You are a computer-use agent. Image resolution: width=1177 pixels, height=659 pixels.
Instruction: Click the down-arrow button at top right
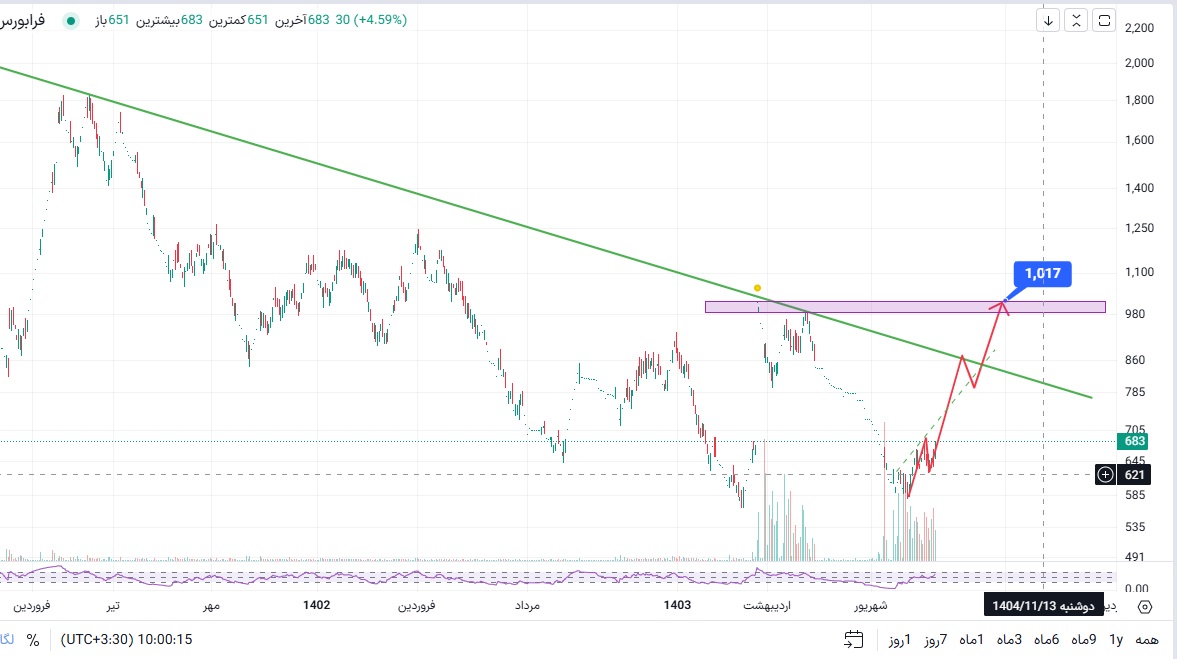(1049, 19)
